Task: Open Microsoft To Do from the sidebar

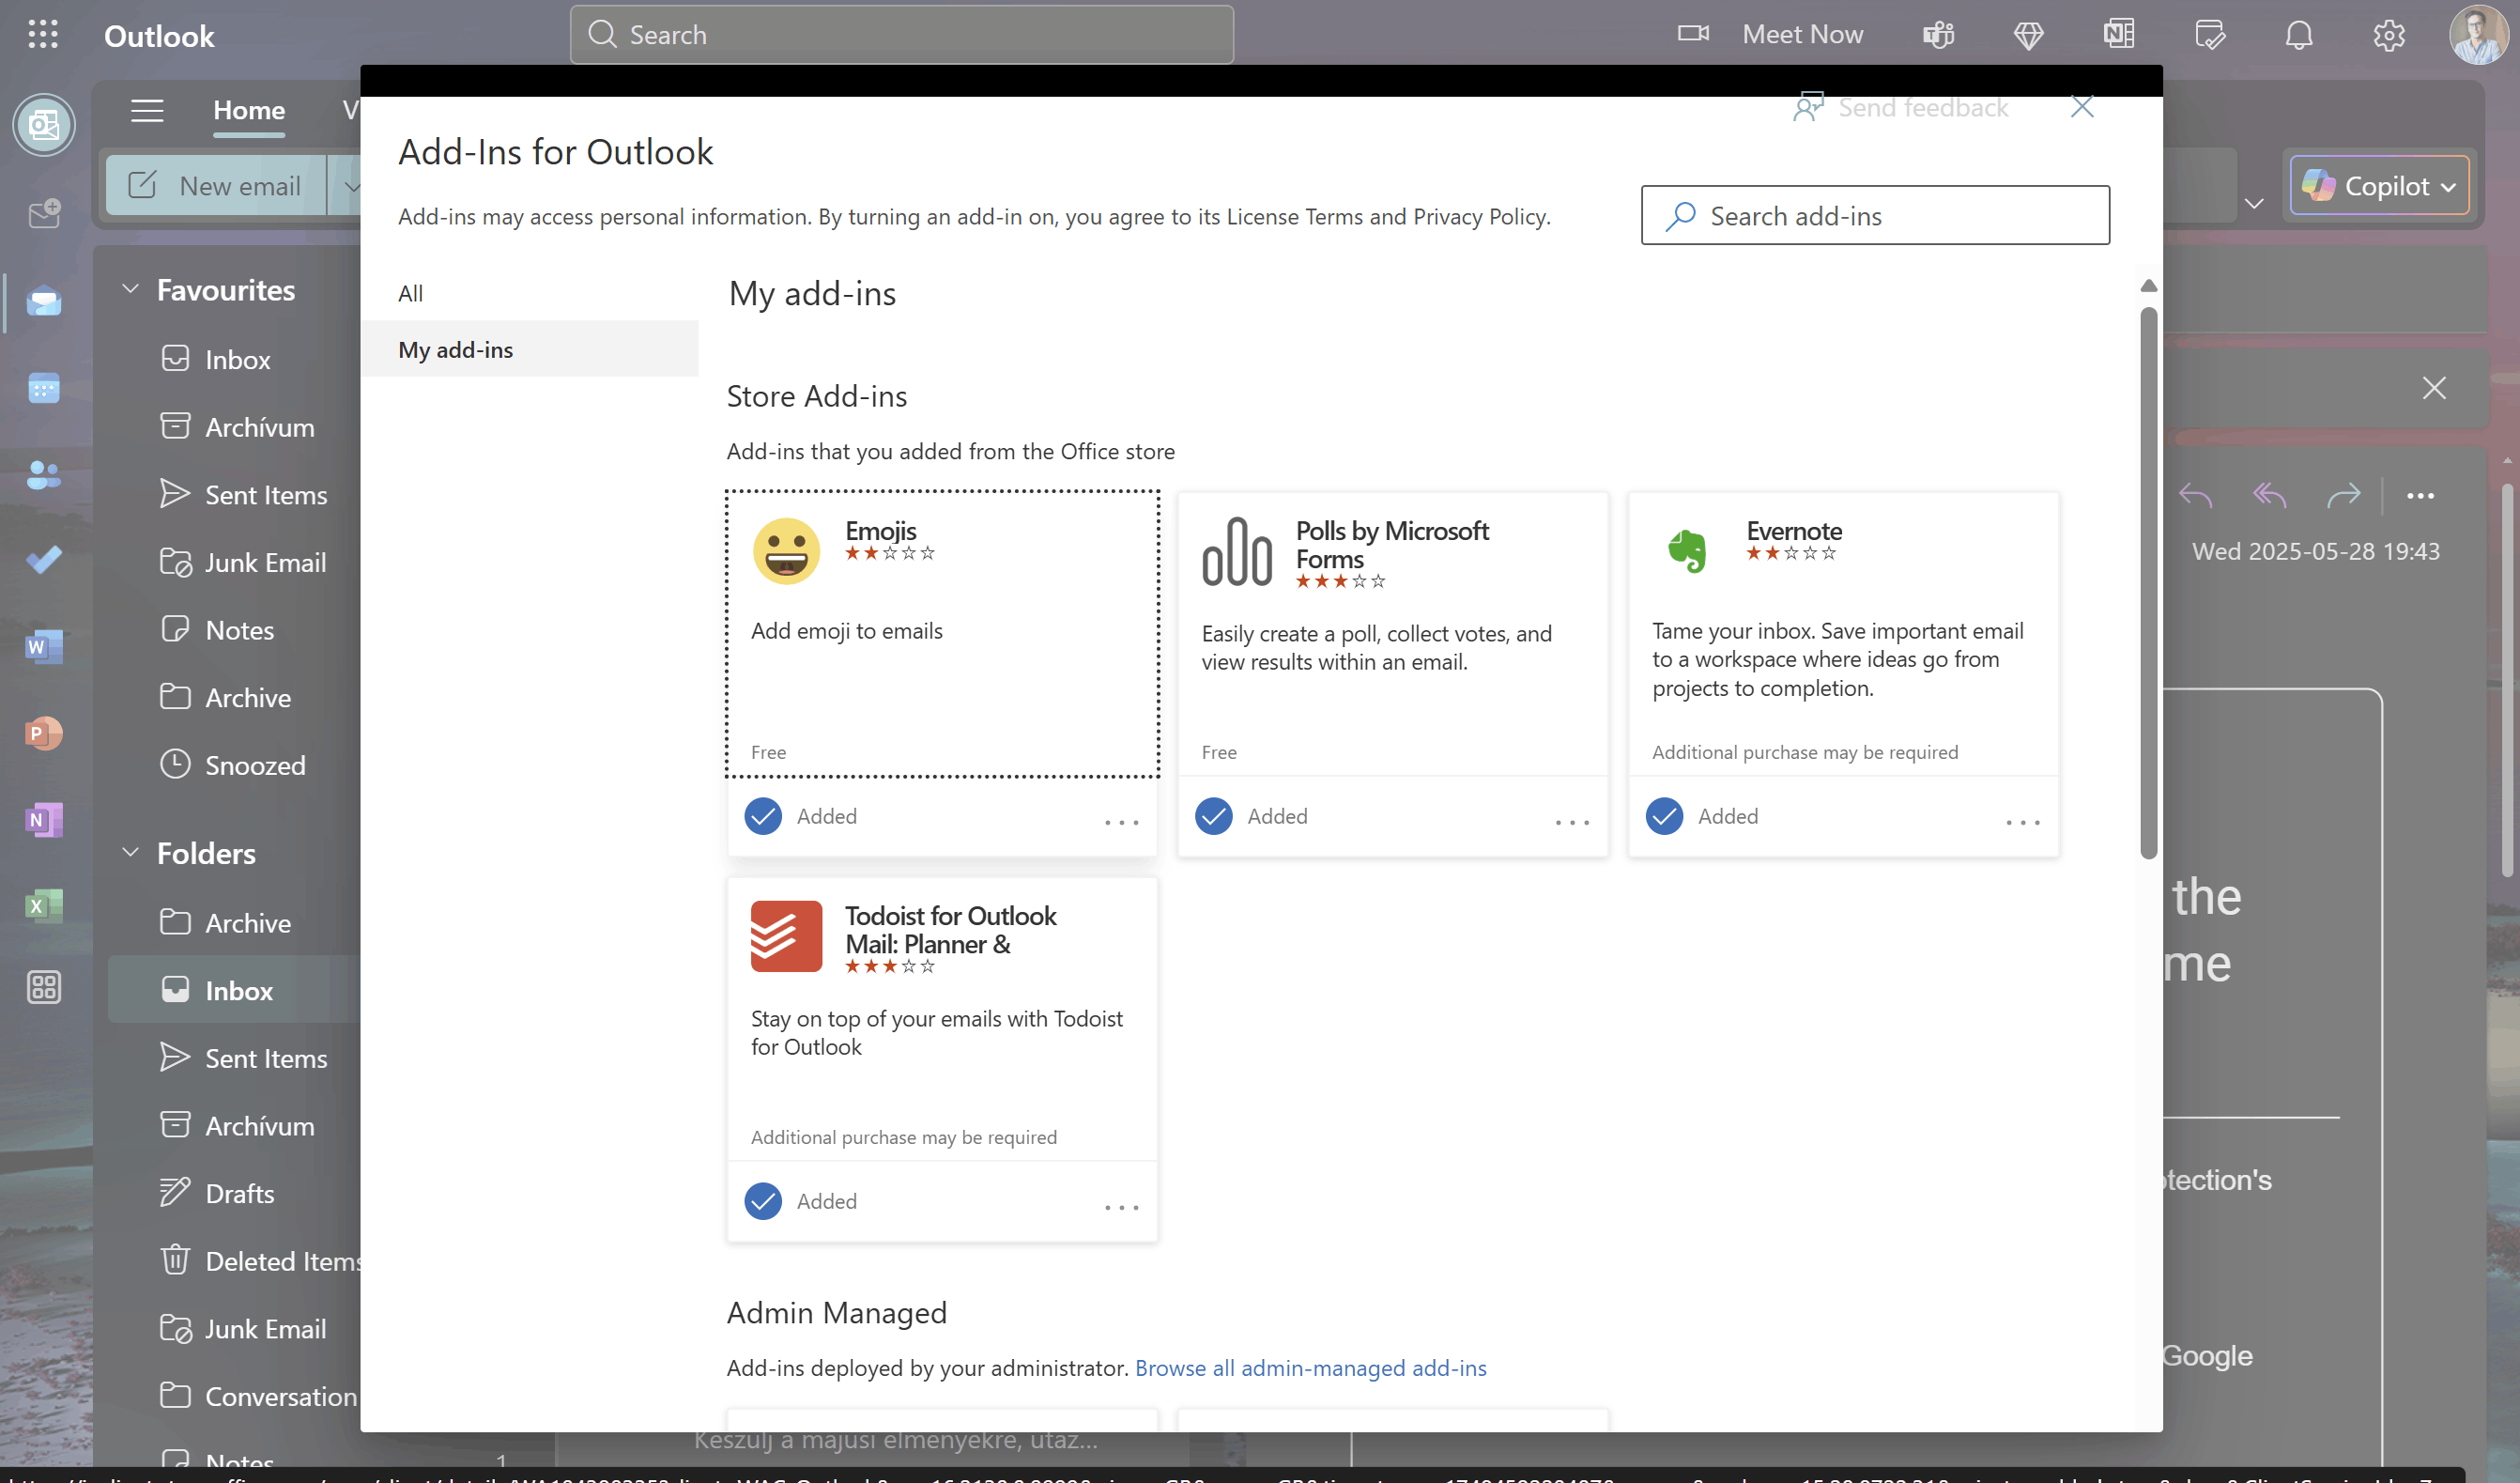Action: pos(44,560)
